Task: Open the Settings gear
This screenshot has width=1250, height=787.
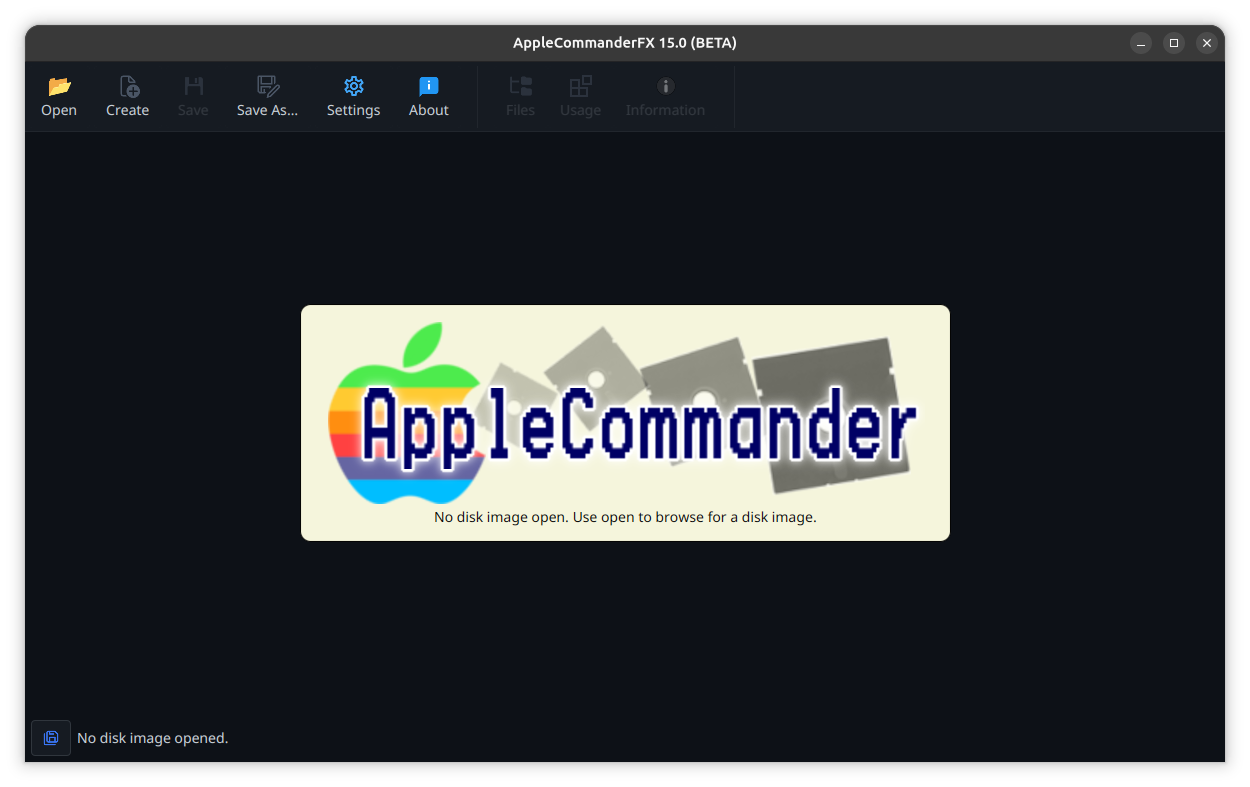Action: pyautogui.click(x=354, y=87)
